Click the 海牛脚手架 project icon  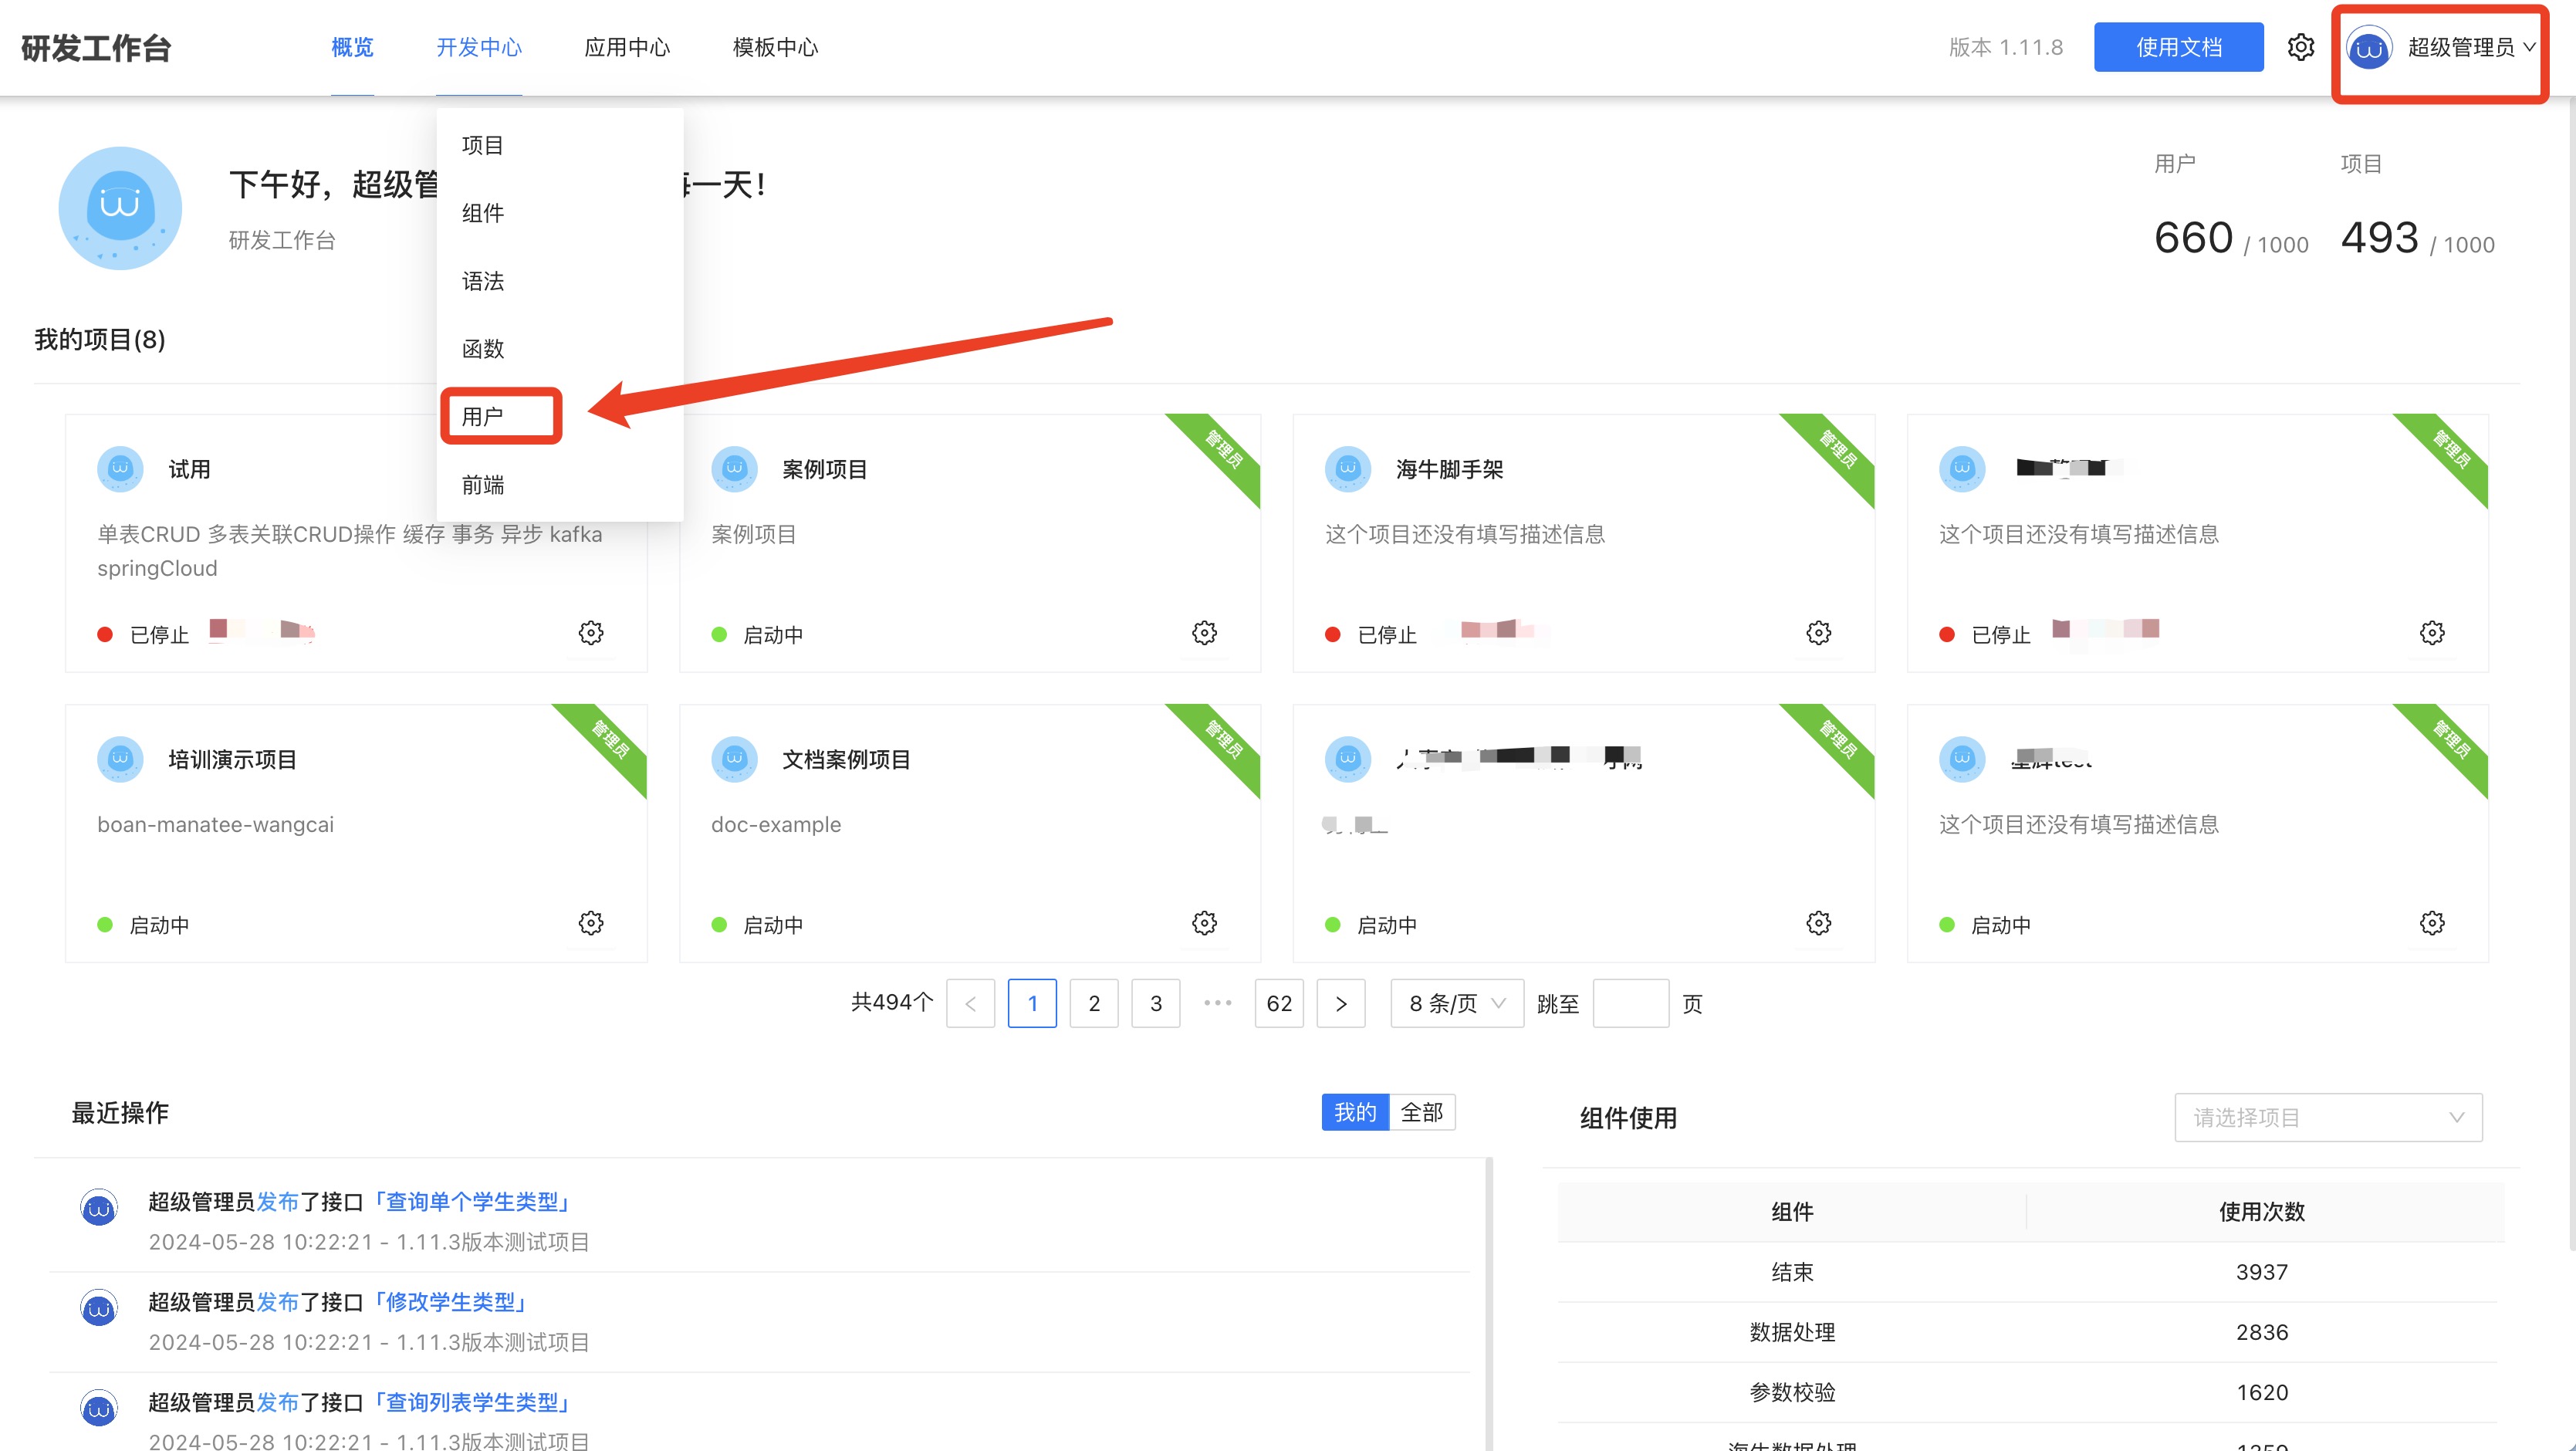click(1348, 469)
